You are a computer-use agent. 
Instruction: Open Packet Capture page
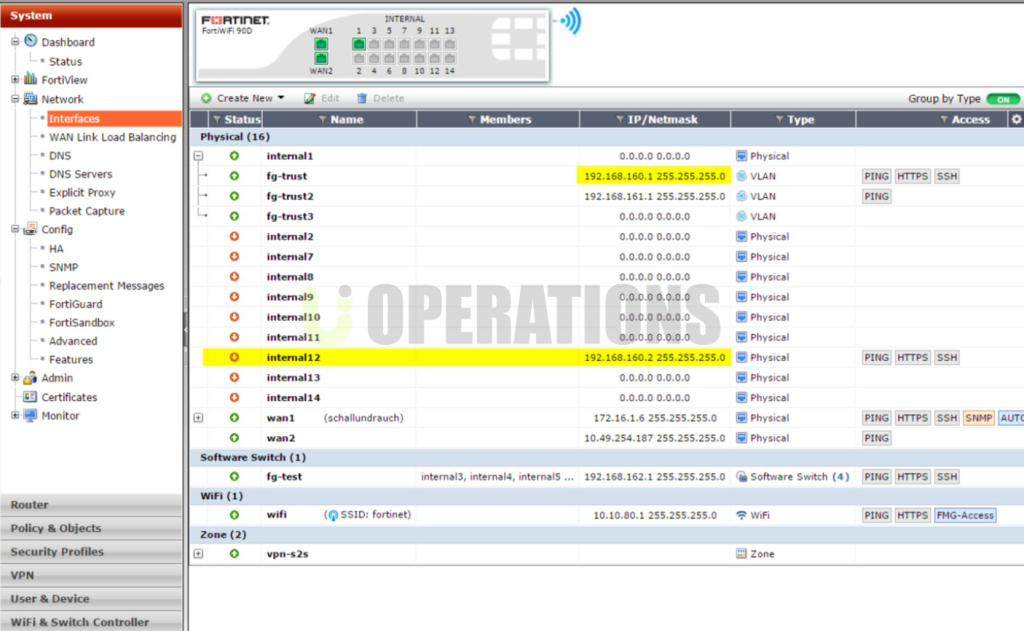click(x=87, y=211)
